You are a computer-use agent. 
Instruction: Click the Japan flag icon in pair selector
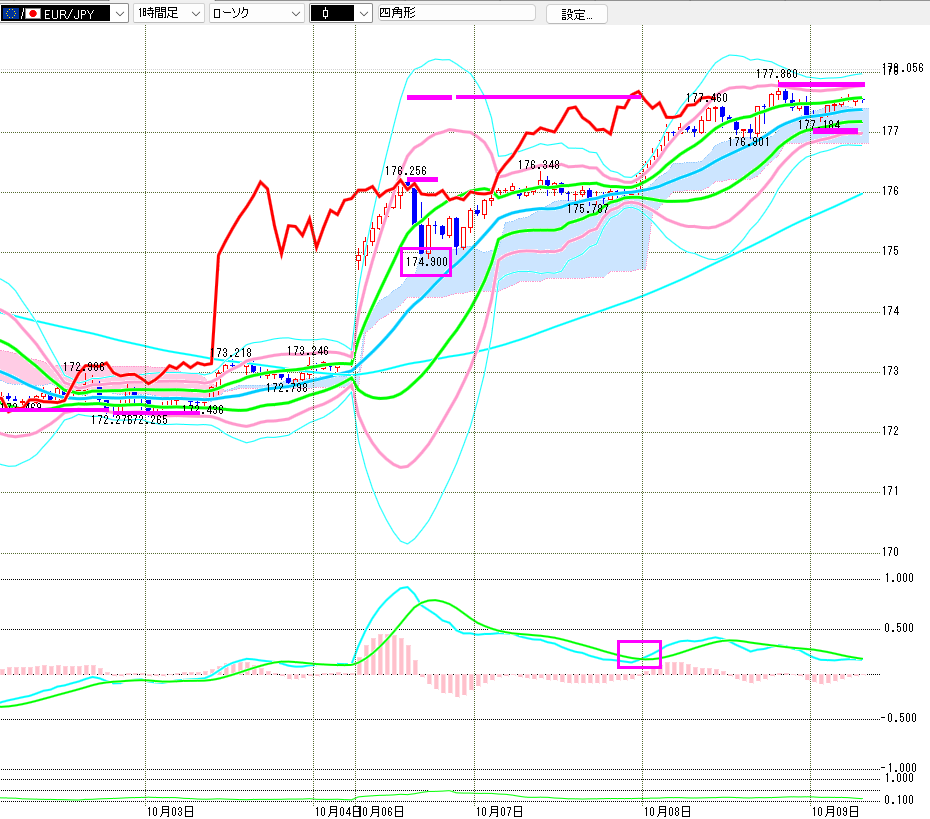[32, 14]
